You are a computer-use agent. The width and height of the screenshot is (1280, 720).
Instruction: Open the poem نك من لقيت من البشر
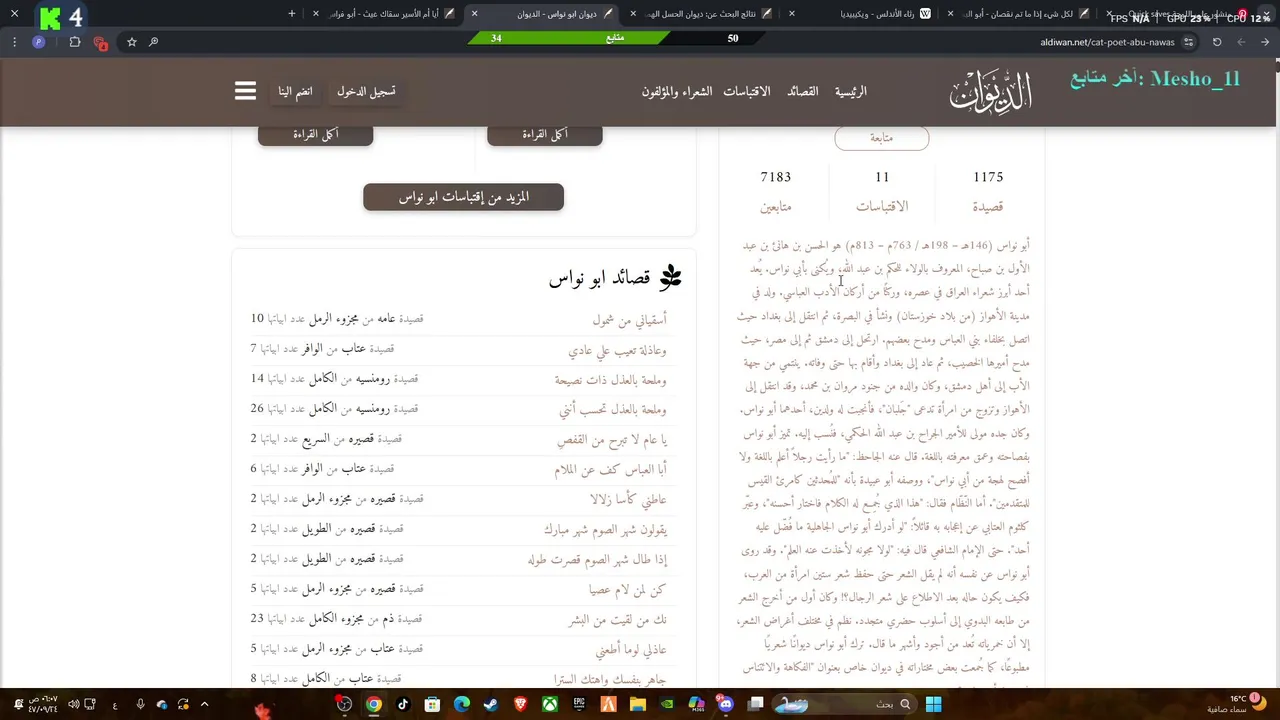[617, 620]
